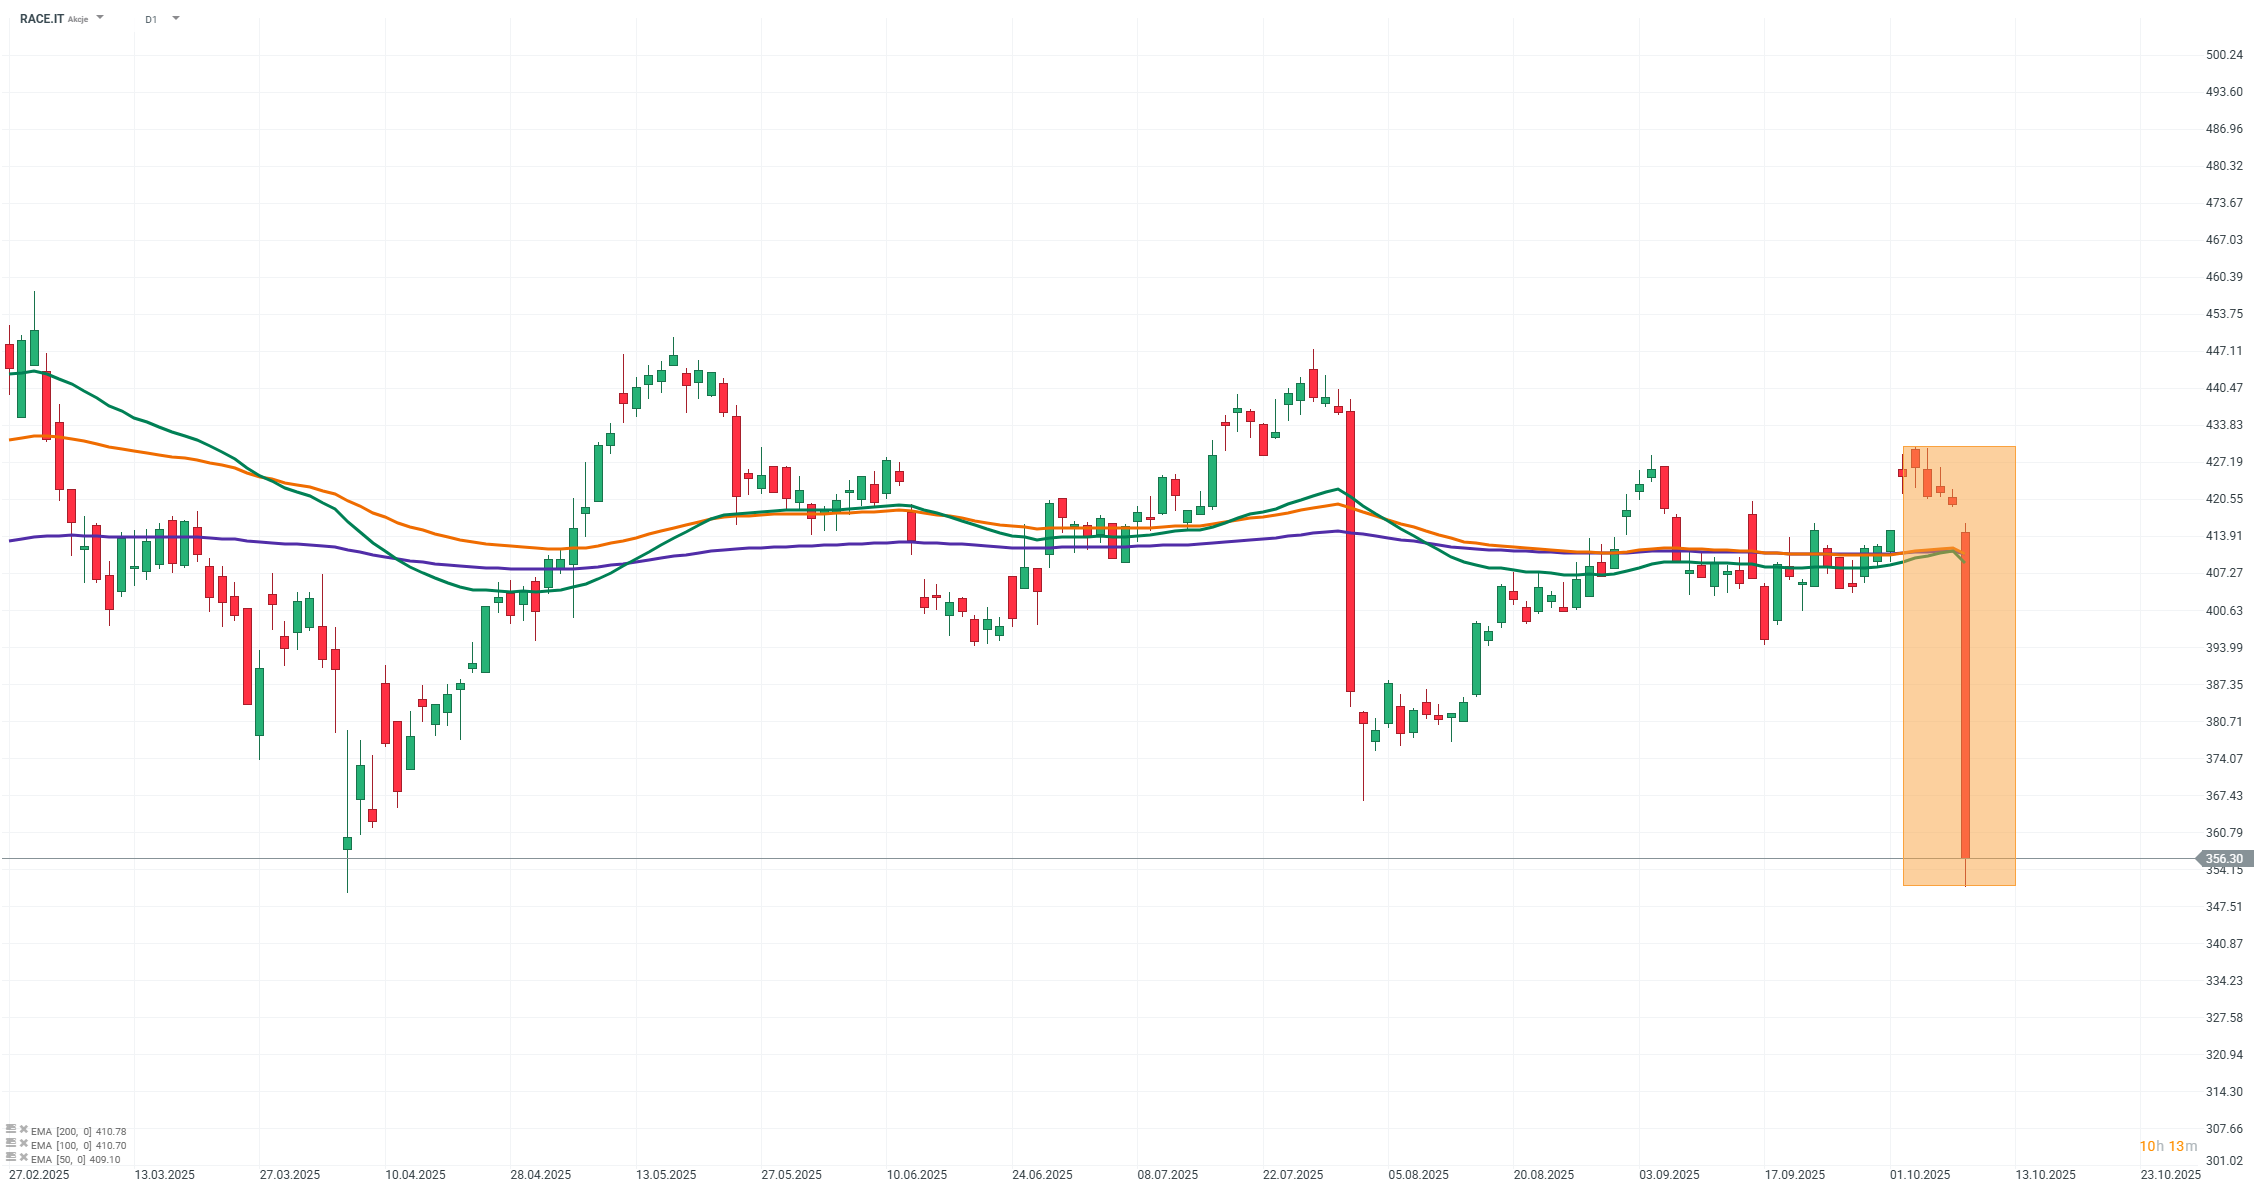The image size is (2266, 1191).
Task: Click the 500.24 level on price axis
Action: (x=2224, y=55)
